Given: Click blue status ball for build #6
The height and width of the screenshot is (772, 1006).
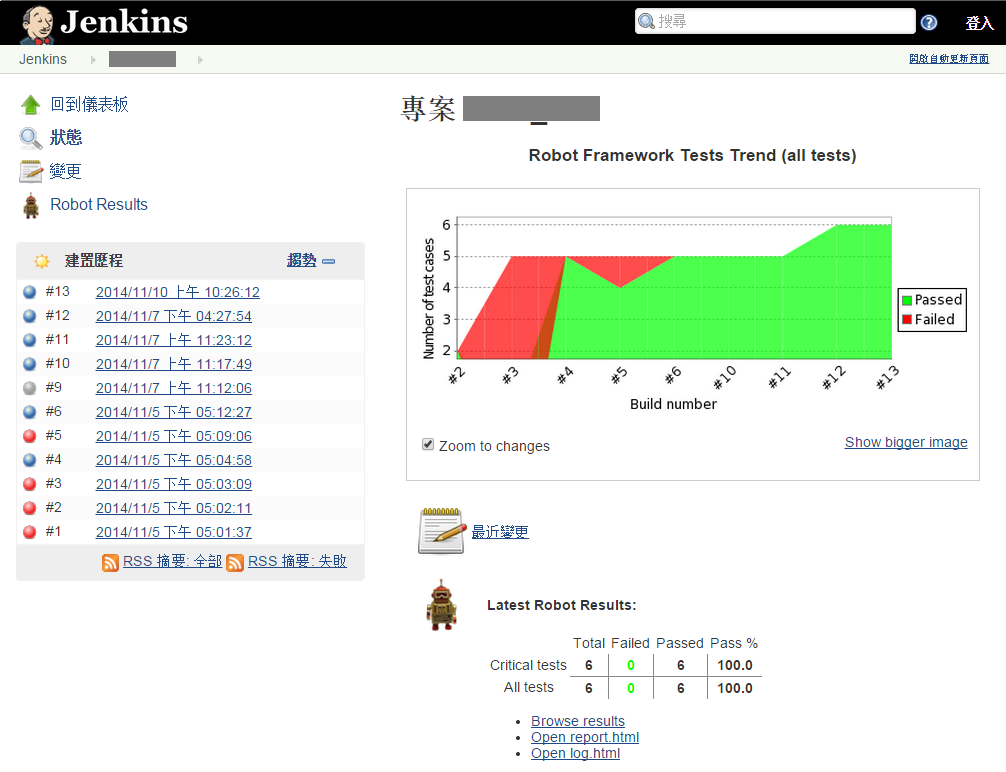Looking at the screenshot, I should (30, 412).
